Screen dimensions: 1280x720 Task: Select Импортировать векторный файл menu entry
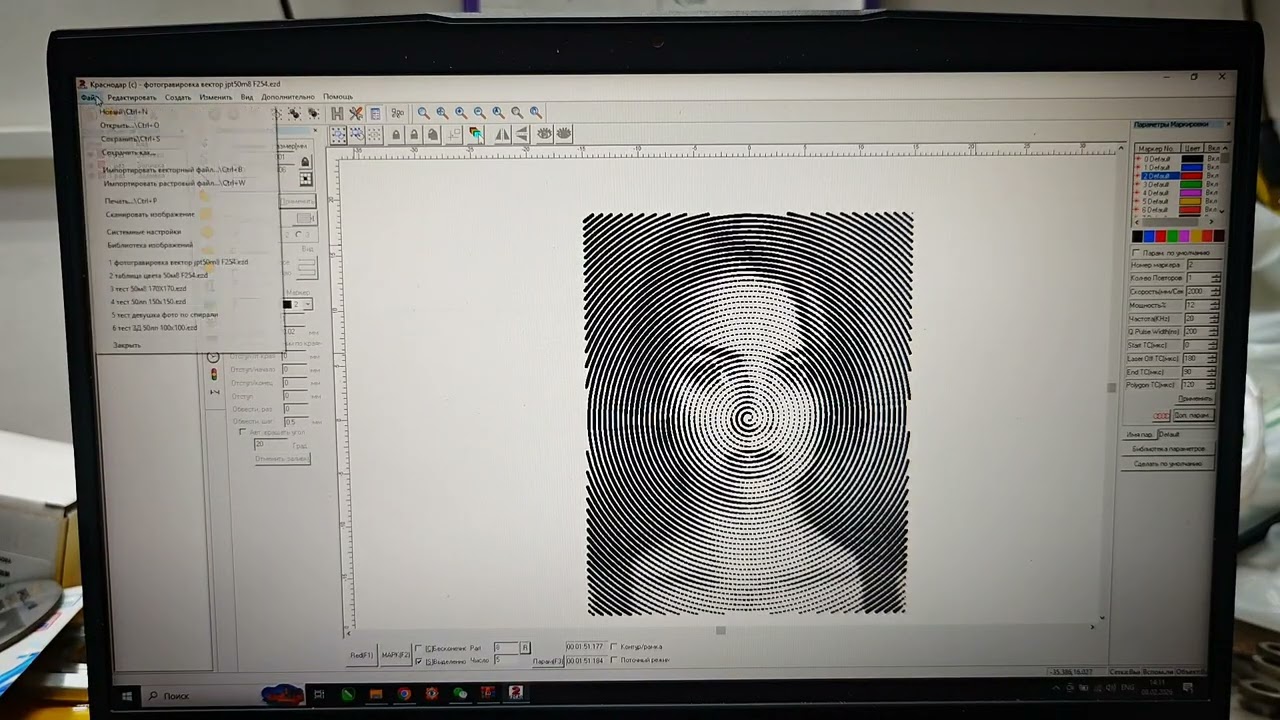point(173,170)
